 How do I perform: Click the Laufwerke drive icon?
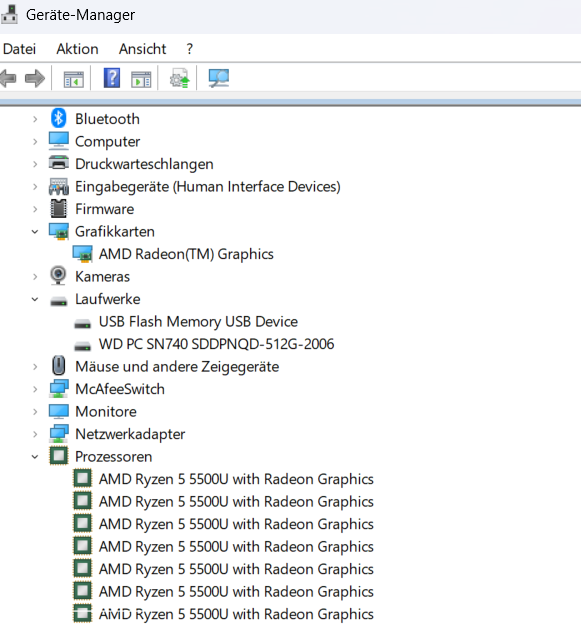(59, 301)
